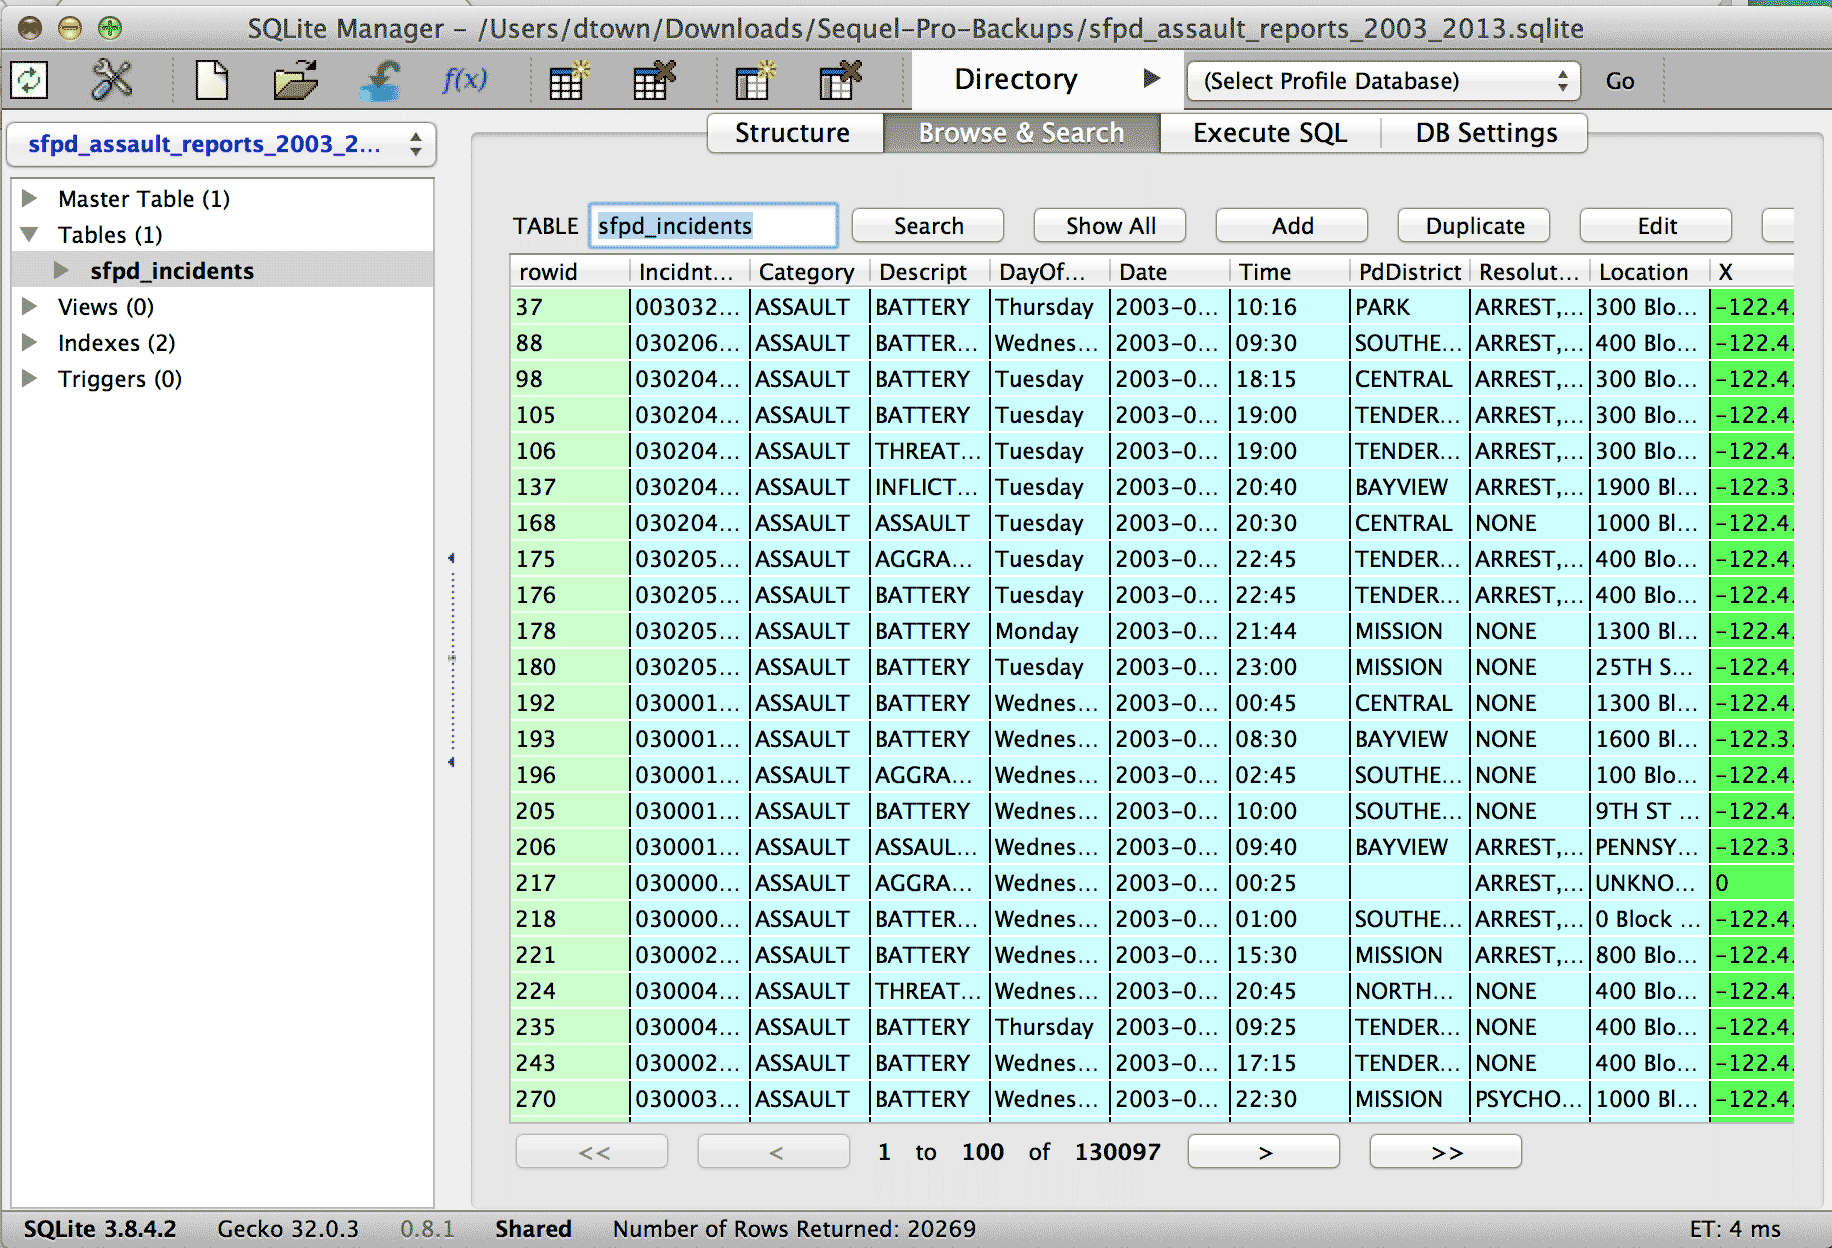Open the DB Settings tab

click(x=1483, y=133)
